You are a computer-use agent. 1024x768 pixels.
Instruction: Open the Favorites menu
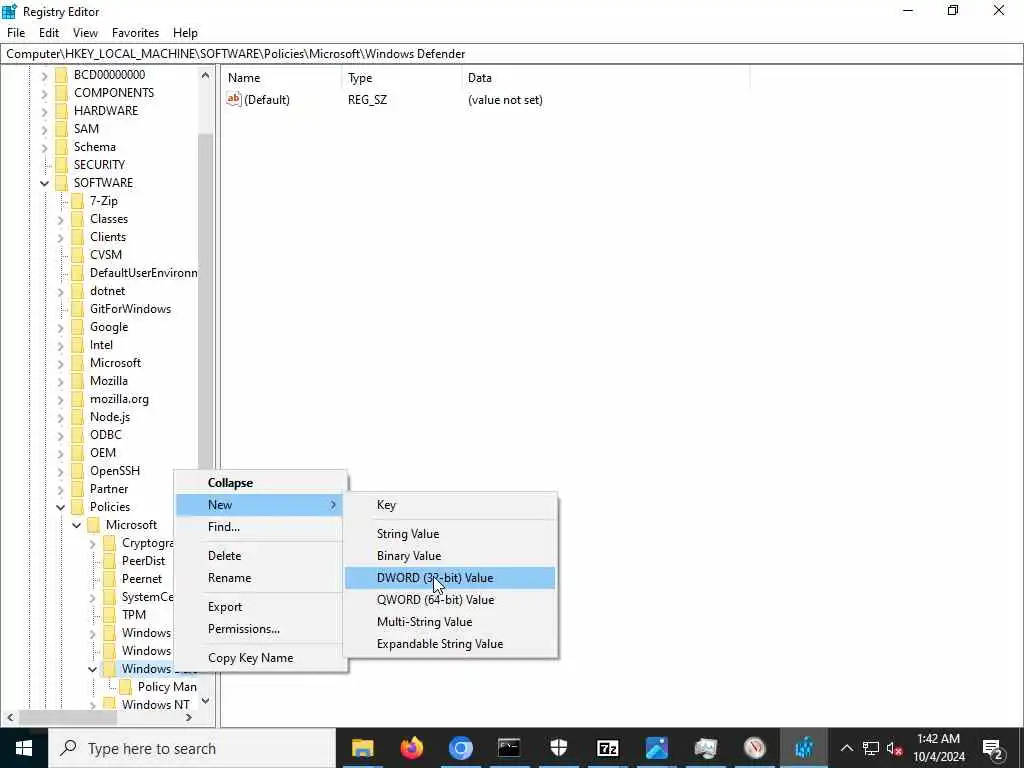(x=135, y=33)
